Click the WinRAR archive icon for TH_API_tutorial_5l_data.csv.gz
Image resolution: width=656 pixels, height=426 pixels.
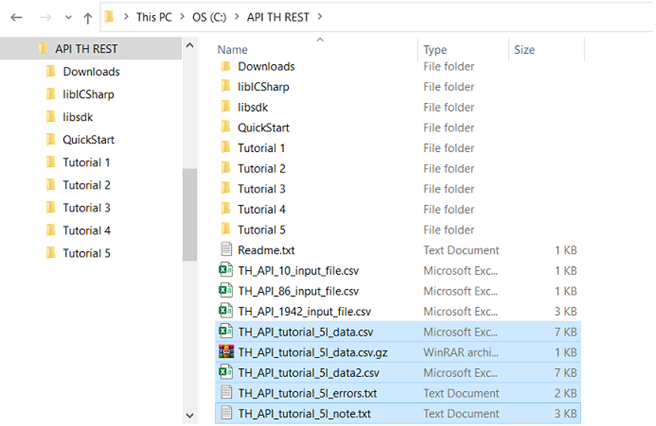(x=226, y=351)
